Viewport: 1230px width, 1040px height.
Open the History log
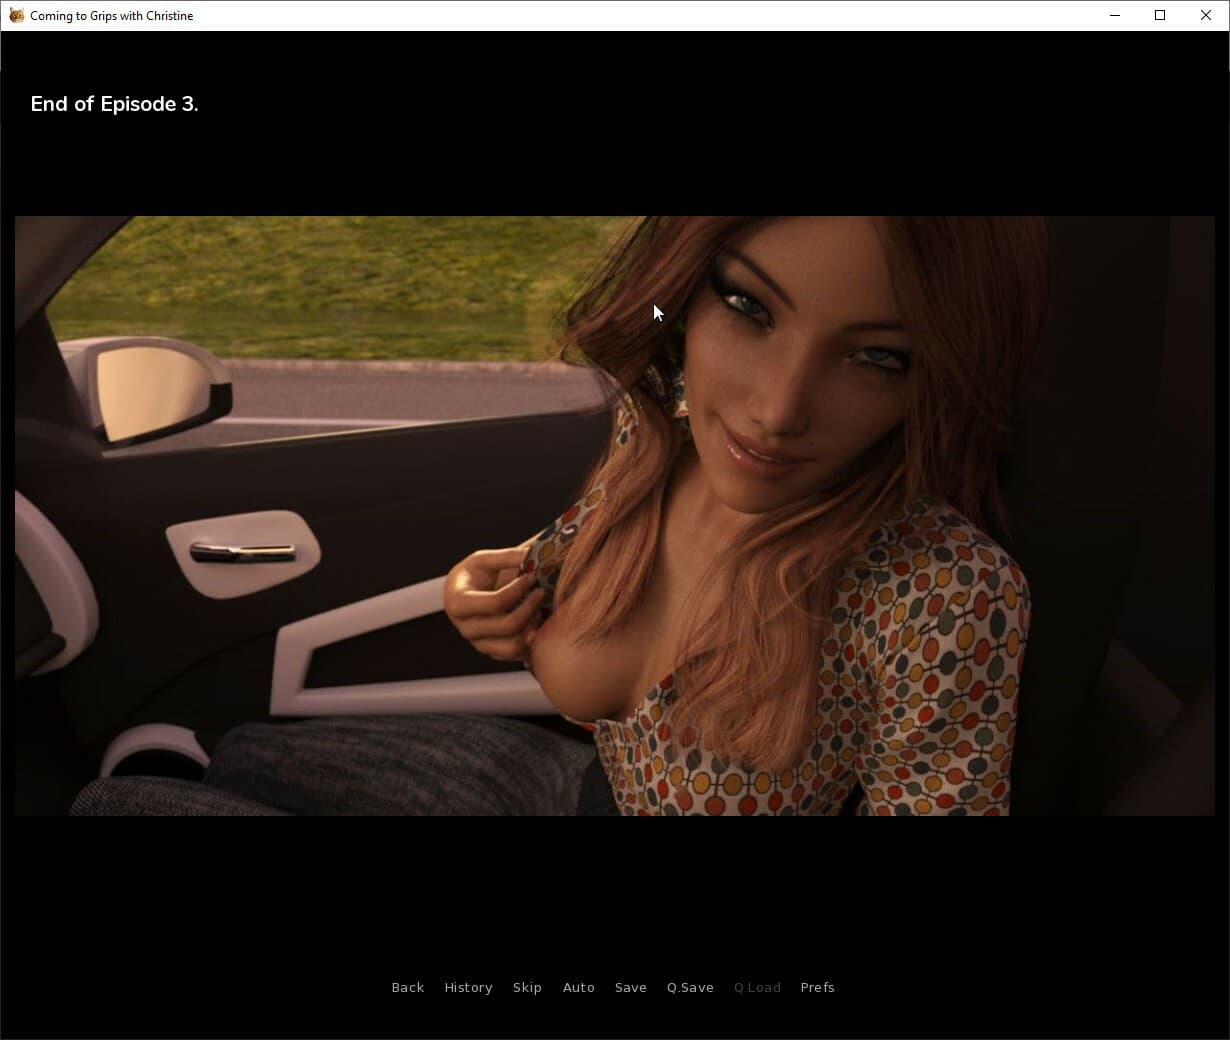[468, 987]
